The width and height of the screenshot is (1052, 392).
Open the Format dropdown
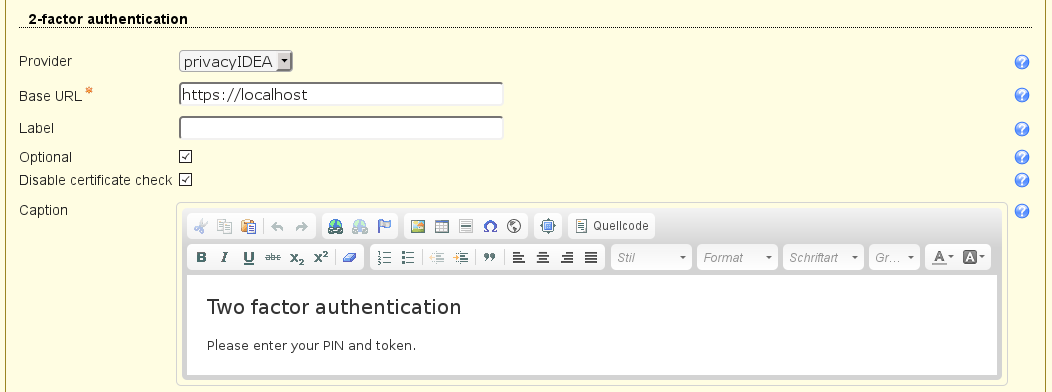coord(737,257)
